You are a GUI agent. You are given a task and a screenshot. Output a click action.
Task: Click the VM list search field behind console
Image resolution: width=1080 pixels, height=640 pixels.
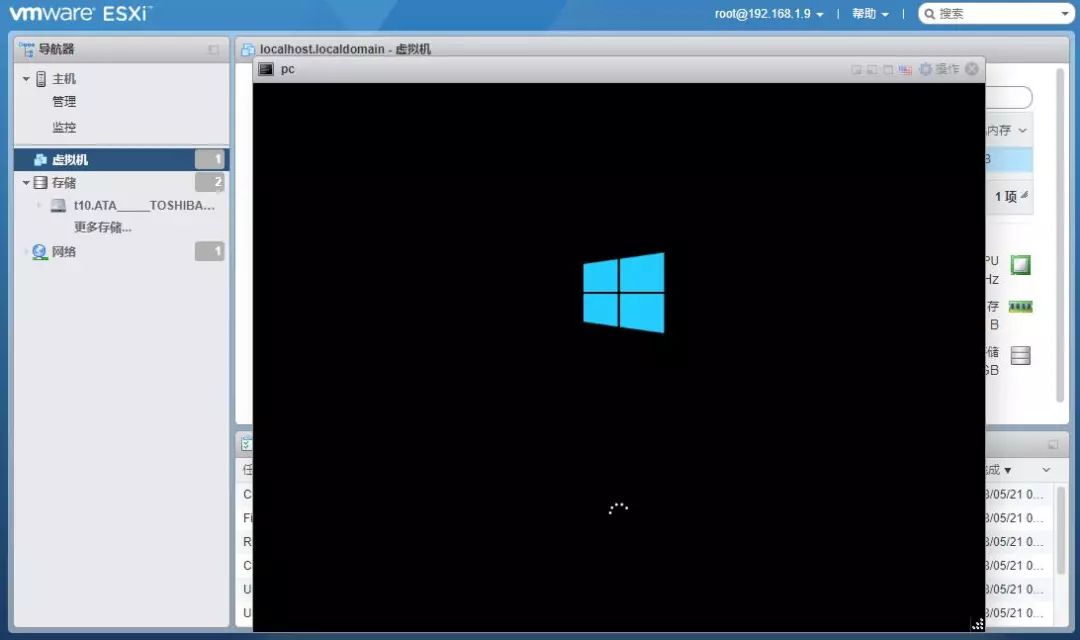[x=1008, y=97]
